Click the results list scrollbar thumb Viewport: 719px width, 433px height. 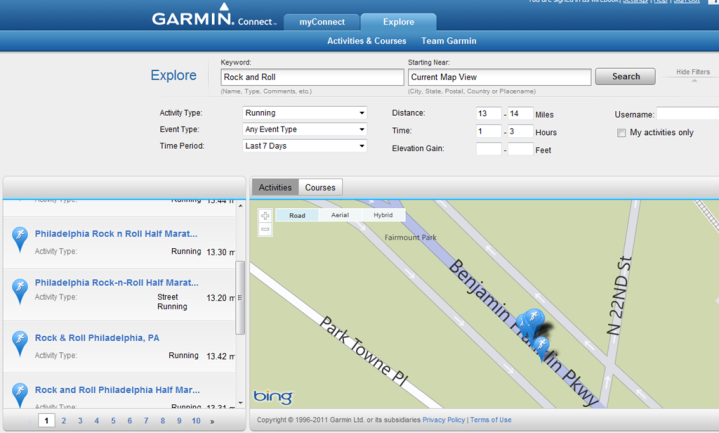[240, 298]
